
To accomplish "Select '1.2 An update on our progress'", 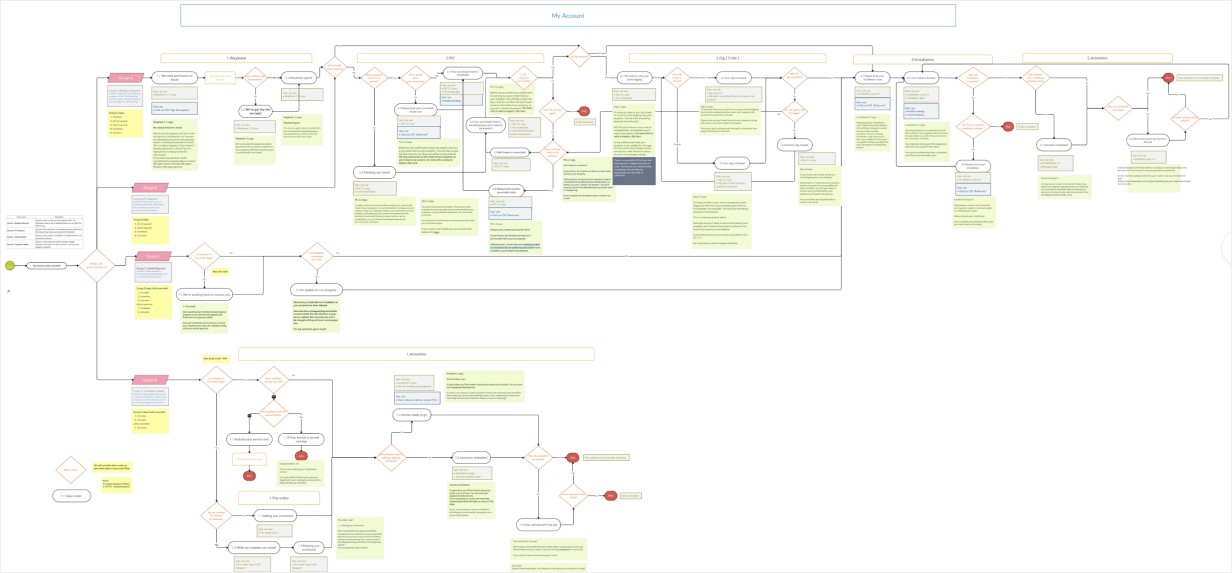I will coord(317,290).
